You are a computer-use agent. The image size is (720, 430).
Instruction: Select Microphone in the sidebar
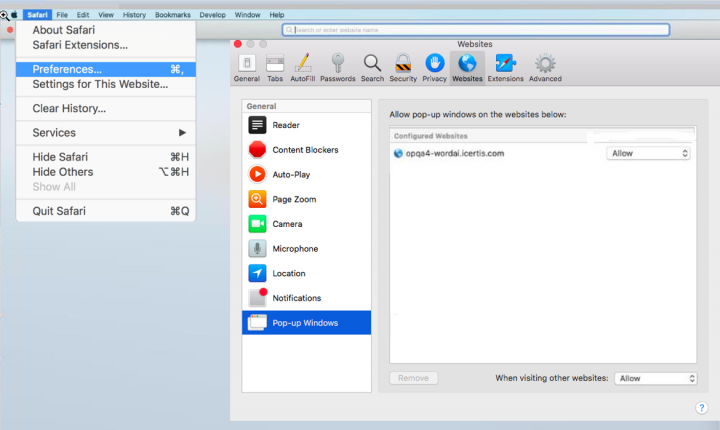click(x=306, y=249)
